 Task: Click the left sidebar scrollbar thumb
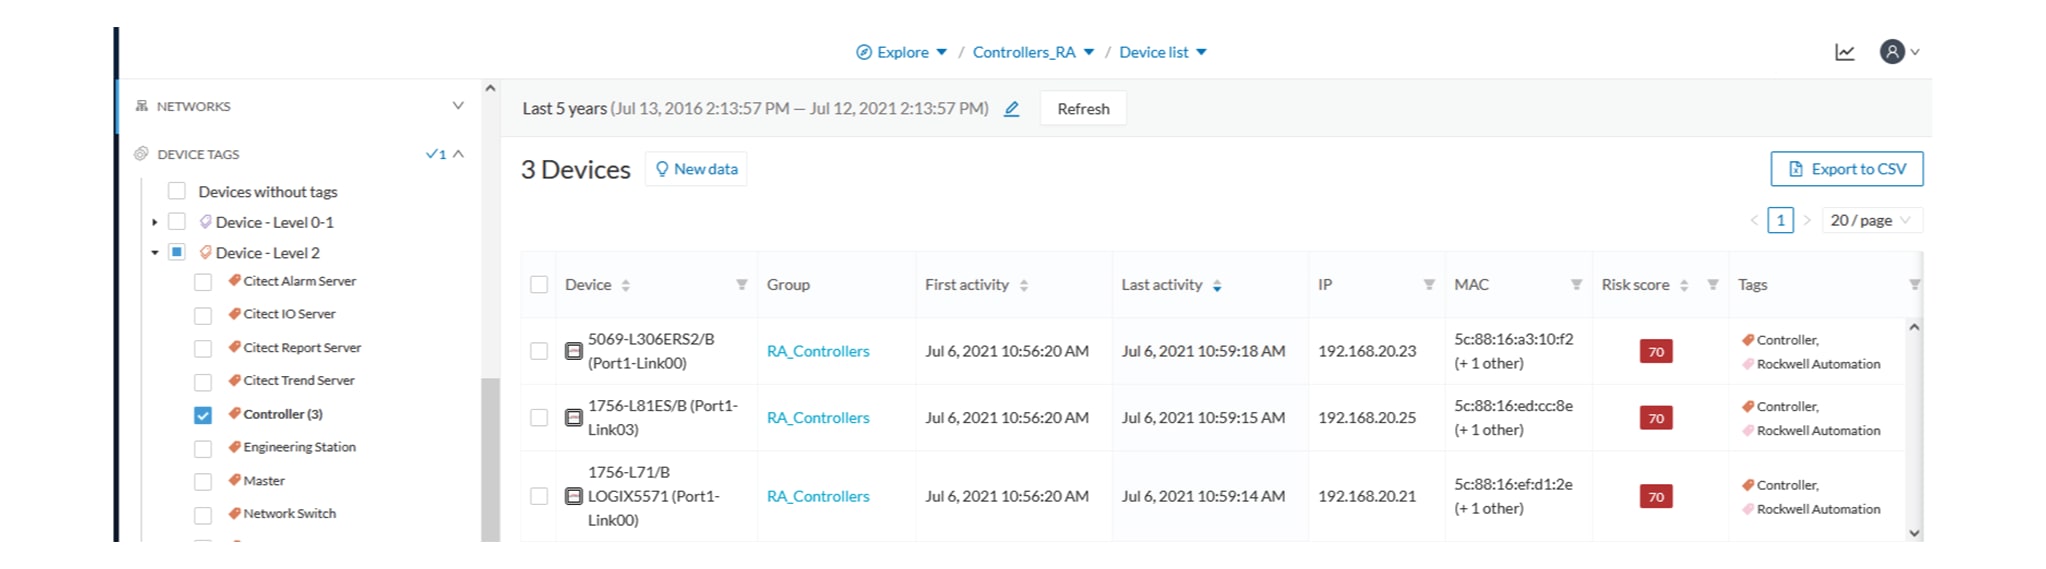click(490, 460)
